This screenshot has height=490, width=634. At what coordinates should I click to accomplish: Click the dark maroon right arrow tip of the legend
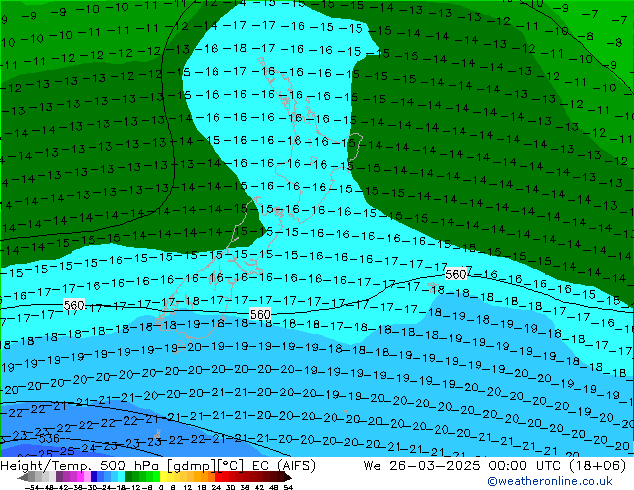click(287, 478)
